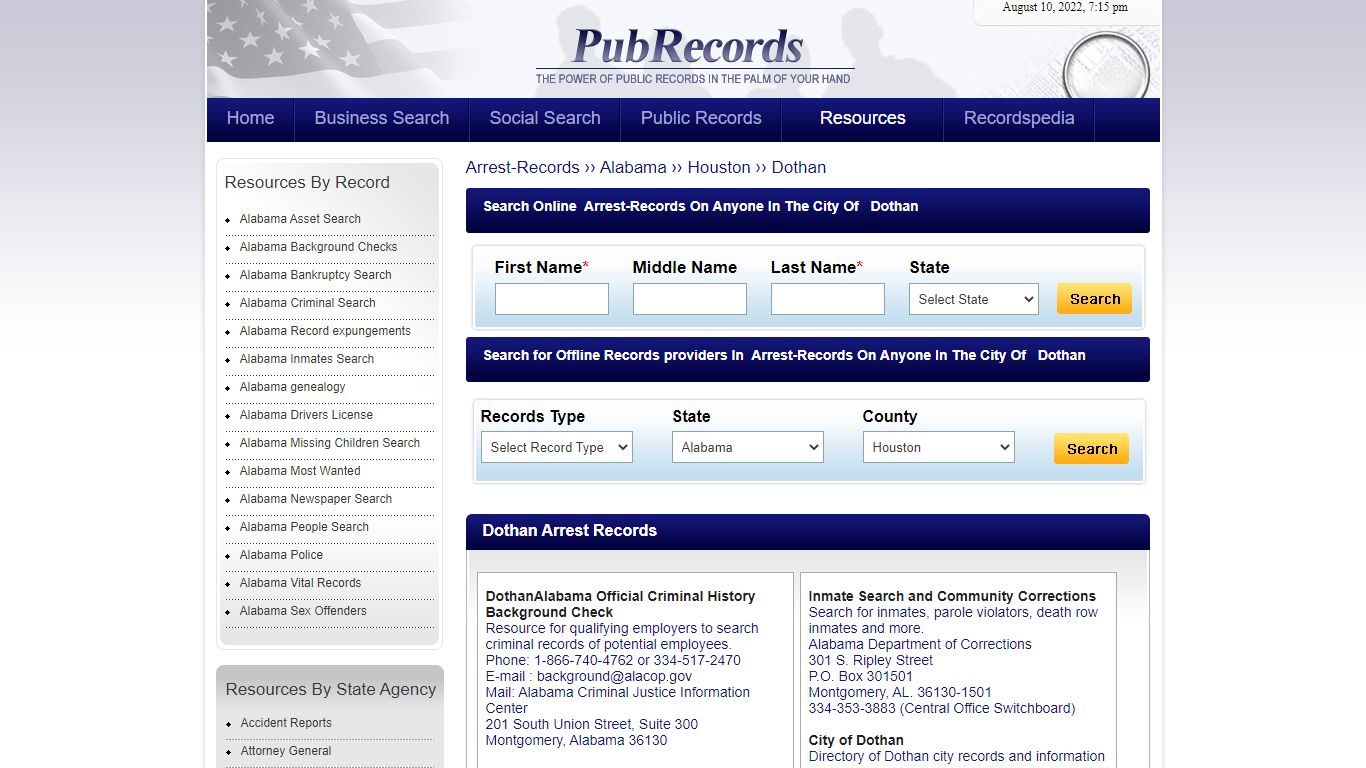Open Alabama Background Checks link

[318, 247]
